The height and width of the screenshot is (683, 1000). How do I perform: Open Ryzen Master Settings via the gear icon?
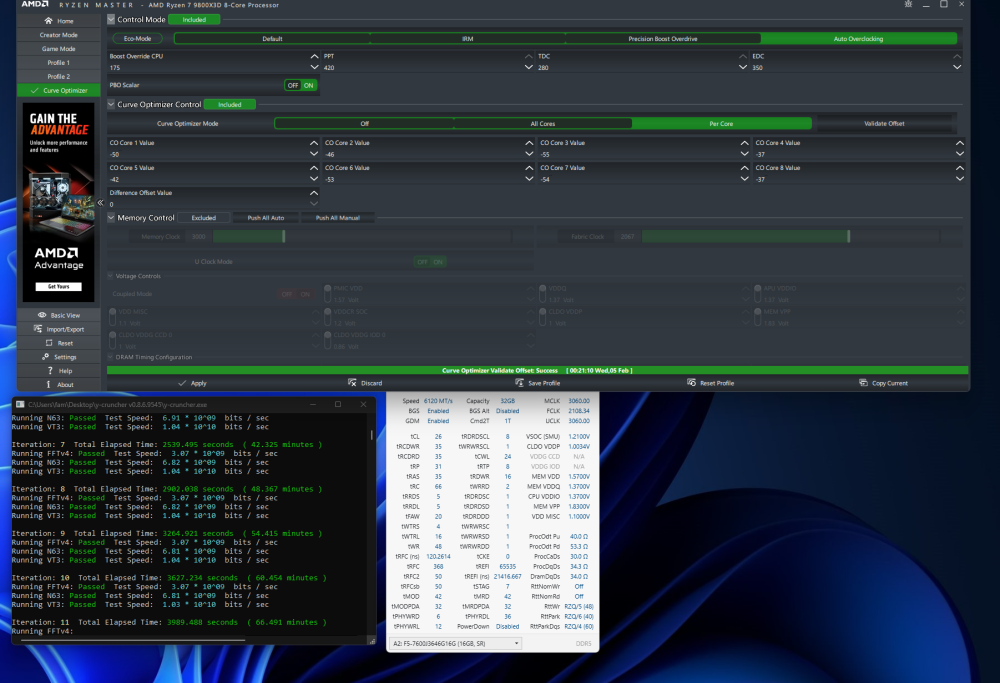click(x=45, y=356)
